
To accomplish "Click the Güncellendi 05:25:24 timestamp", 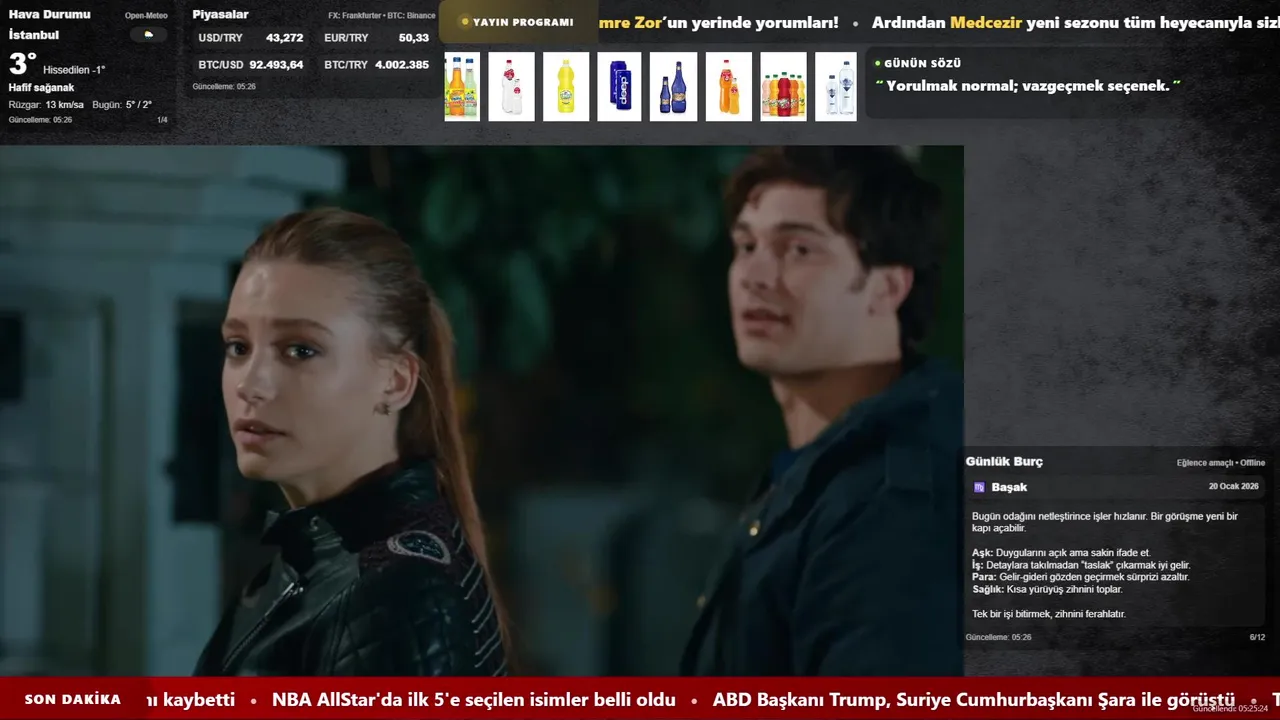I will coord(1230,709).
